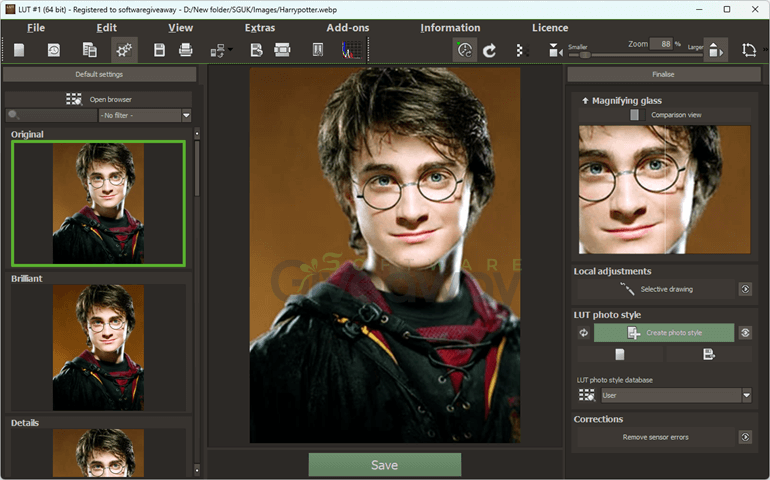This screenshot has height=480, width=770.
Task: Expand the Selective drawing options arrow
Action: coord(745,289)
